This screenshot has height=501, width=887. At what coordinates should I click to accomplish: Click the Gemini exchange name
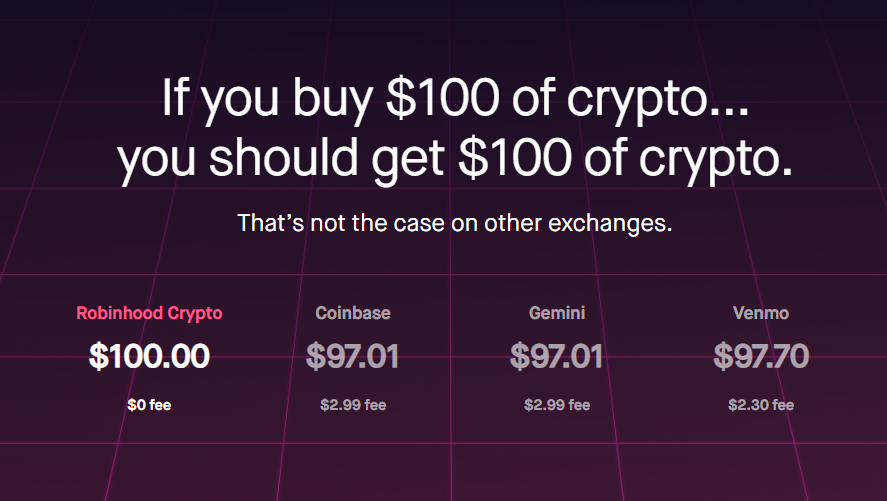point(557,313)
